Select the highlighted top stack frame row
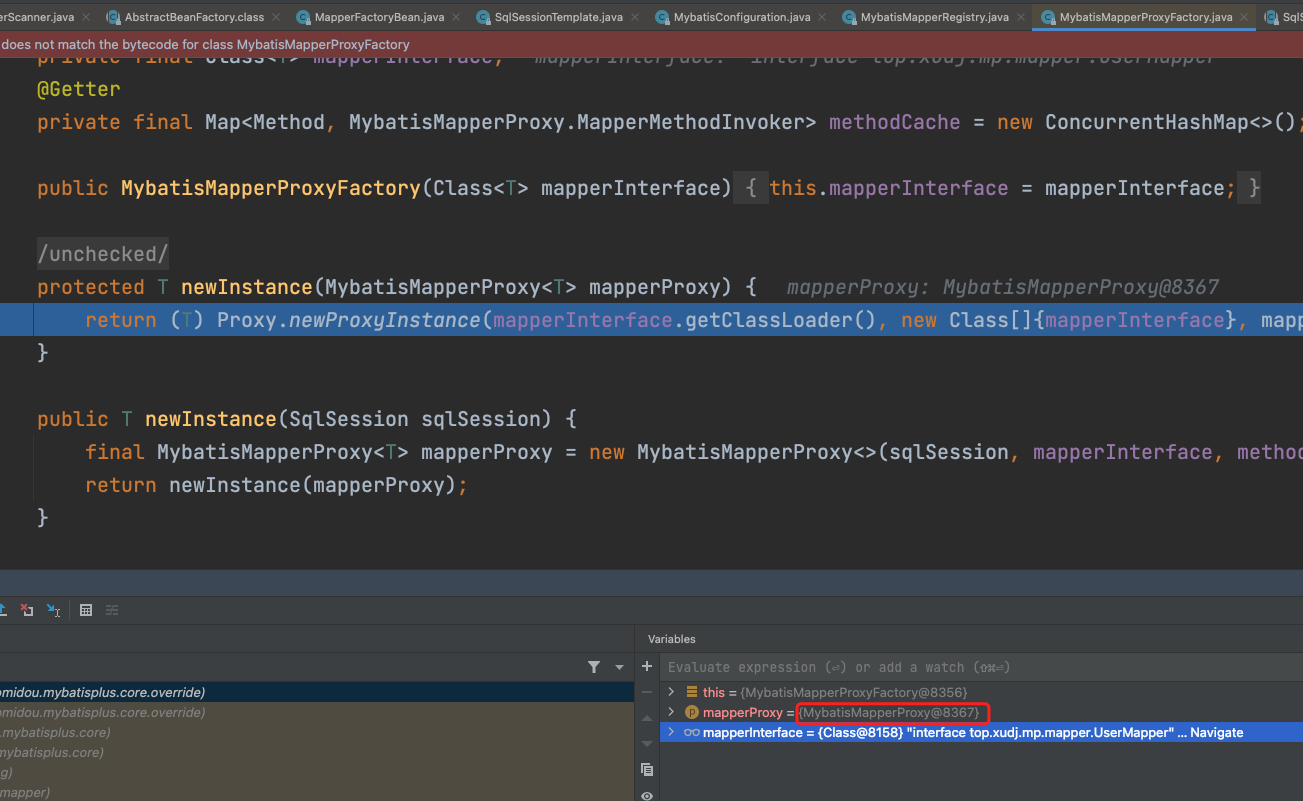Image resolution: width=1303 pixels, height=801 pixels. click(317, 692)
